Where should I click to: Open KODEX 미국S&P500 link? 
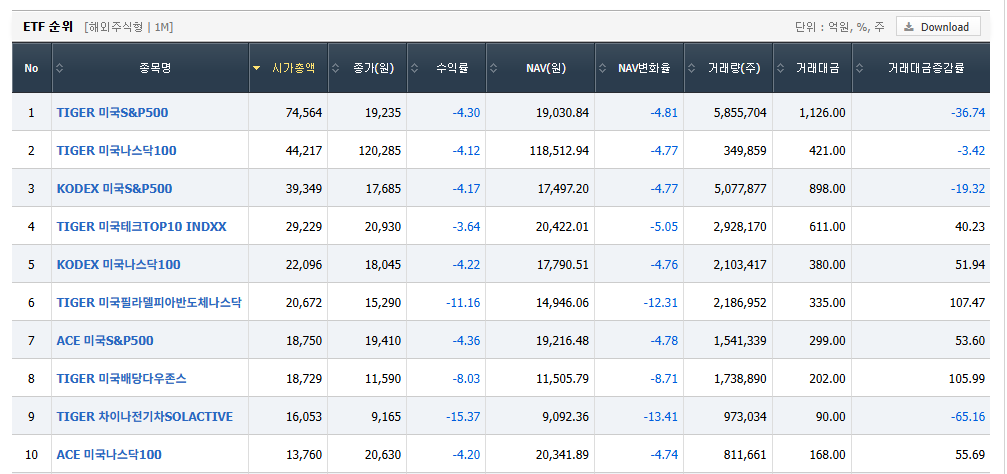pyautogui.click(x=114, y=188)
